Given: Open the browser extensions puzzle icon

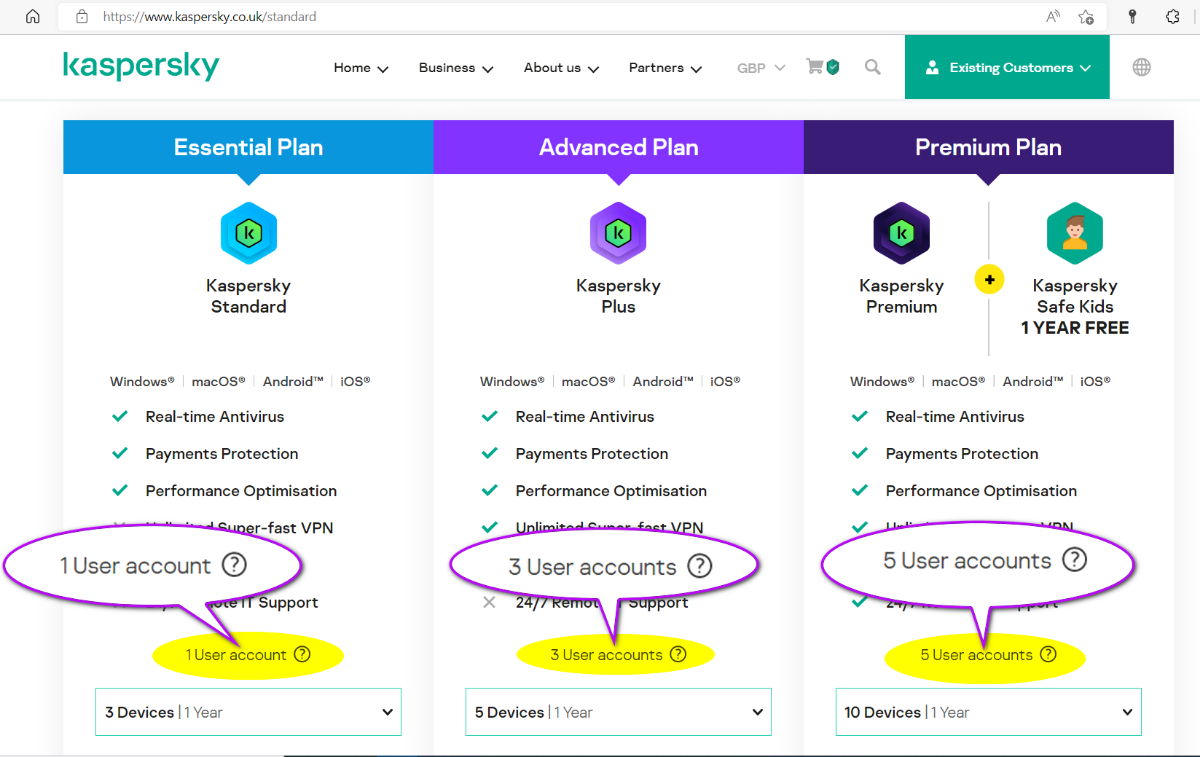Looking at the screenshot, I should (x=1173, y=17).
